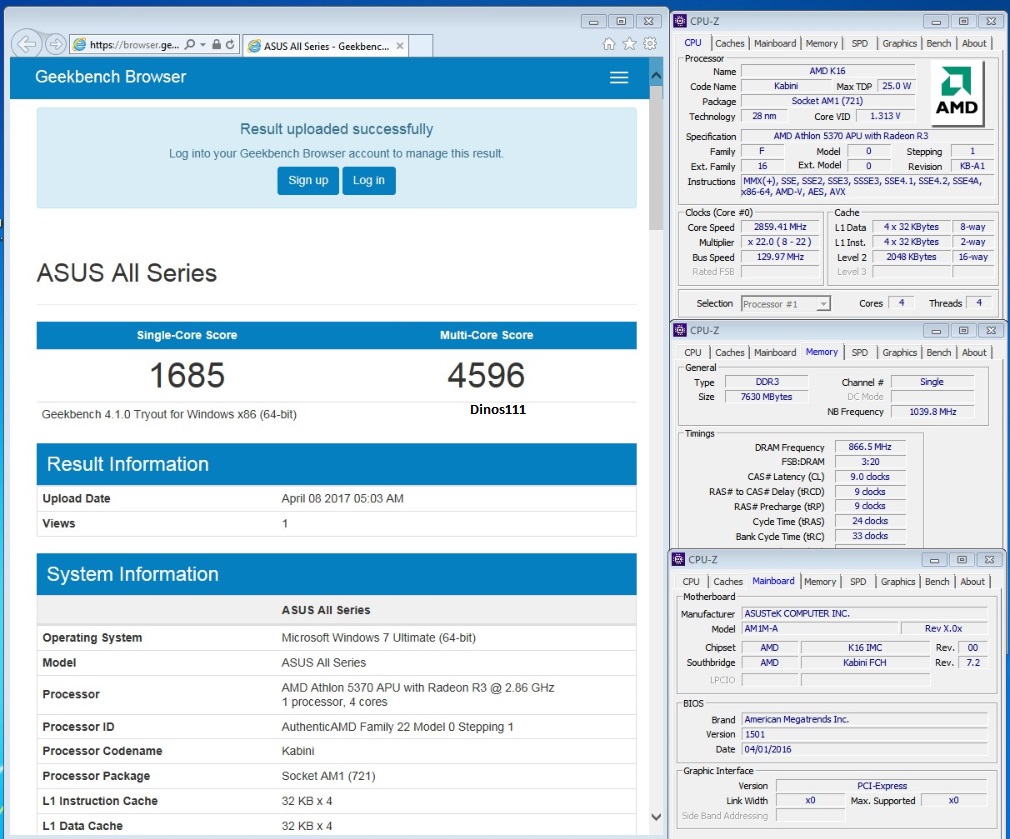This screenshot has width=1010, height=839.
Task: Click the BIOS Date 04/01/2016 value
Action: [x=864, y=749]
